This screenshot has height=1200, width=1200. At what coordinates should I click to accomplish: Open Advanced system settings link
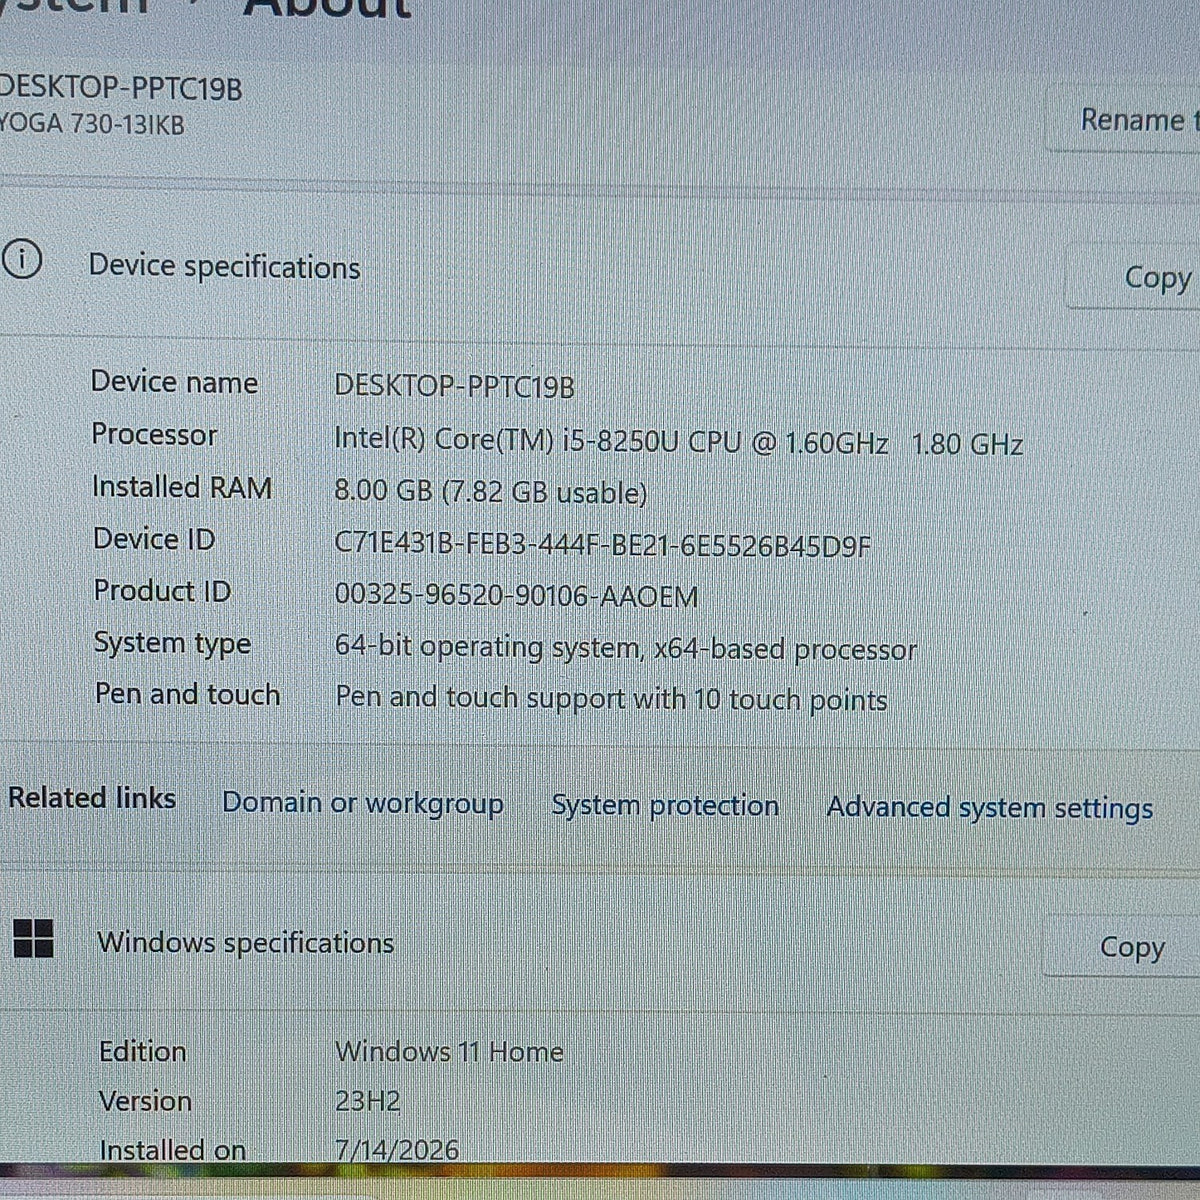pos(990,808)
